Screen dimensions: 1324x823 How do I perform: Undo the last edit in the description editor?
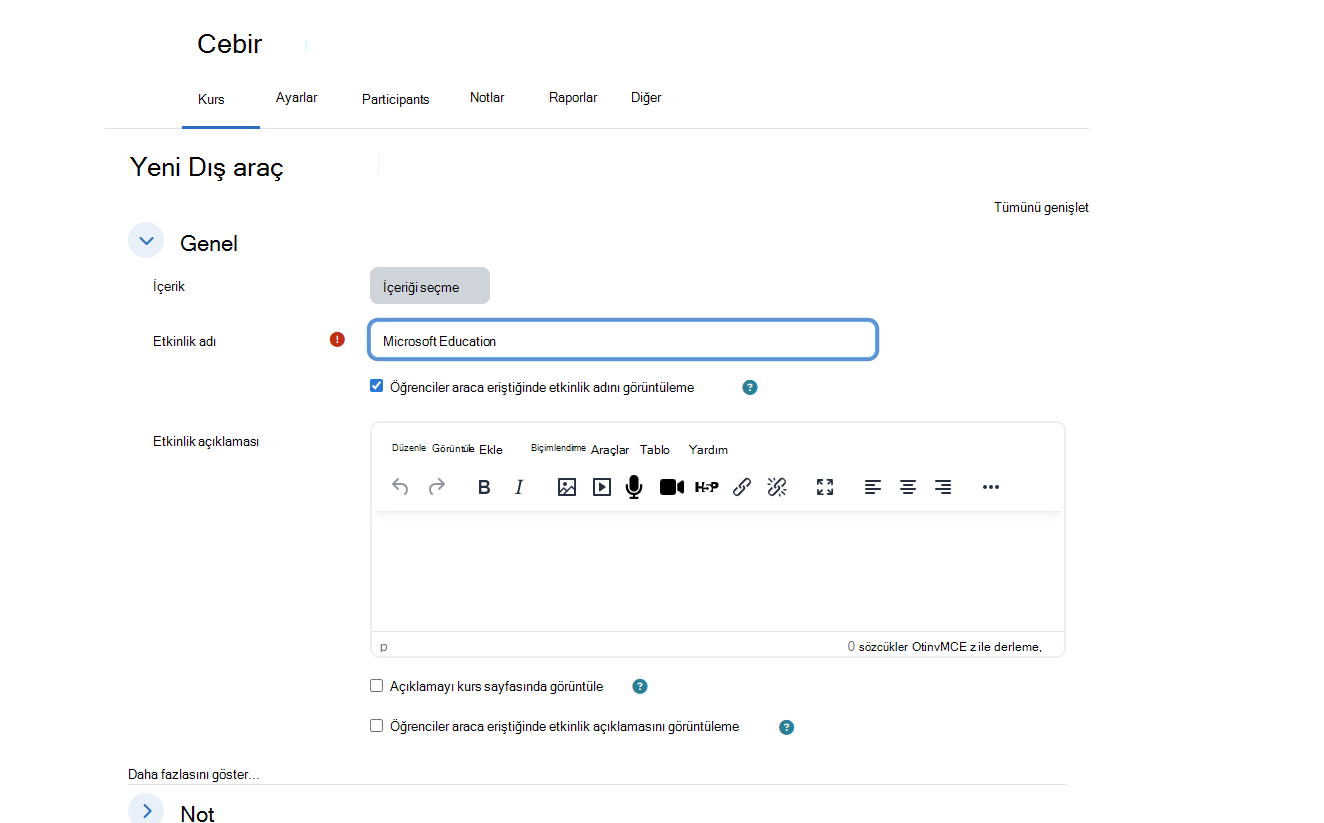[x=400, y=487]
